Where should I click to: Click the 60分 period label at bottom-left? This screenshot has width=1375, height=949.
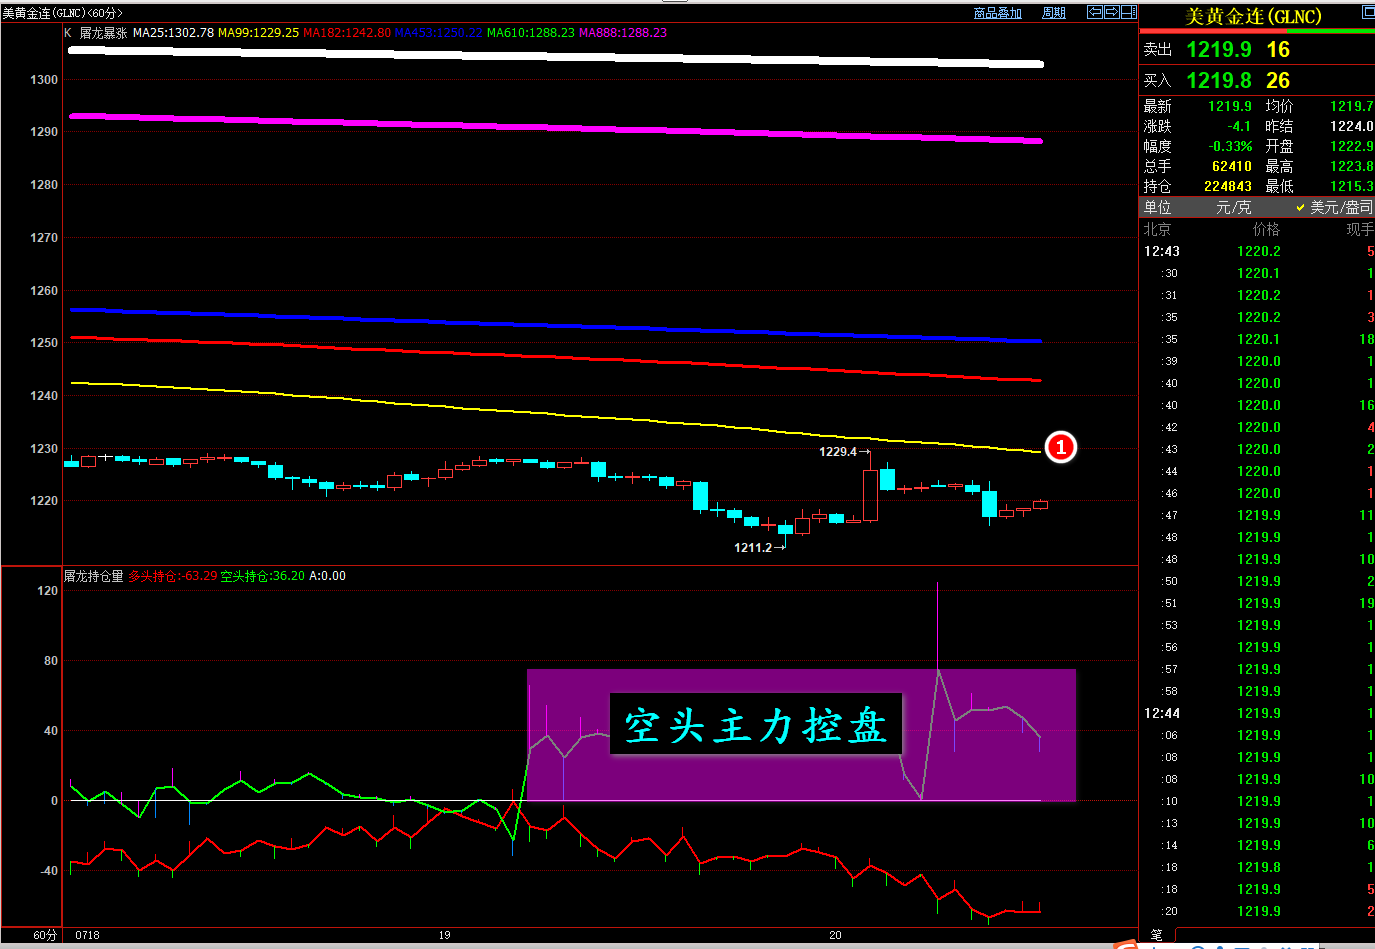(45, 935)
